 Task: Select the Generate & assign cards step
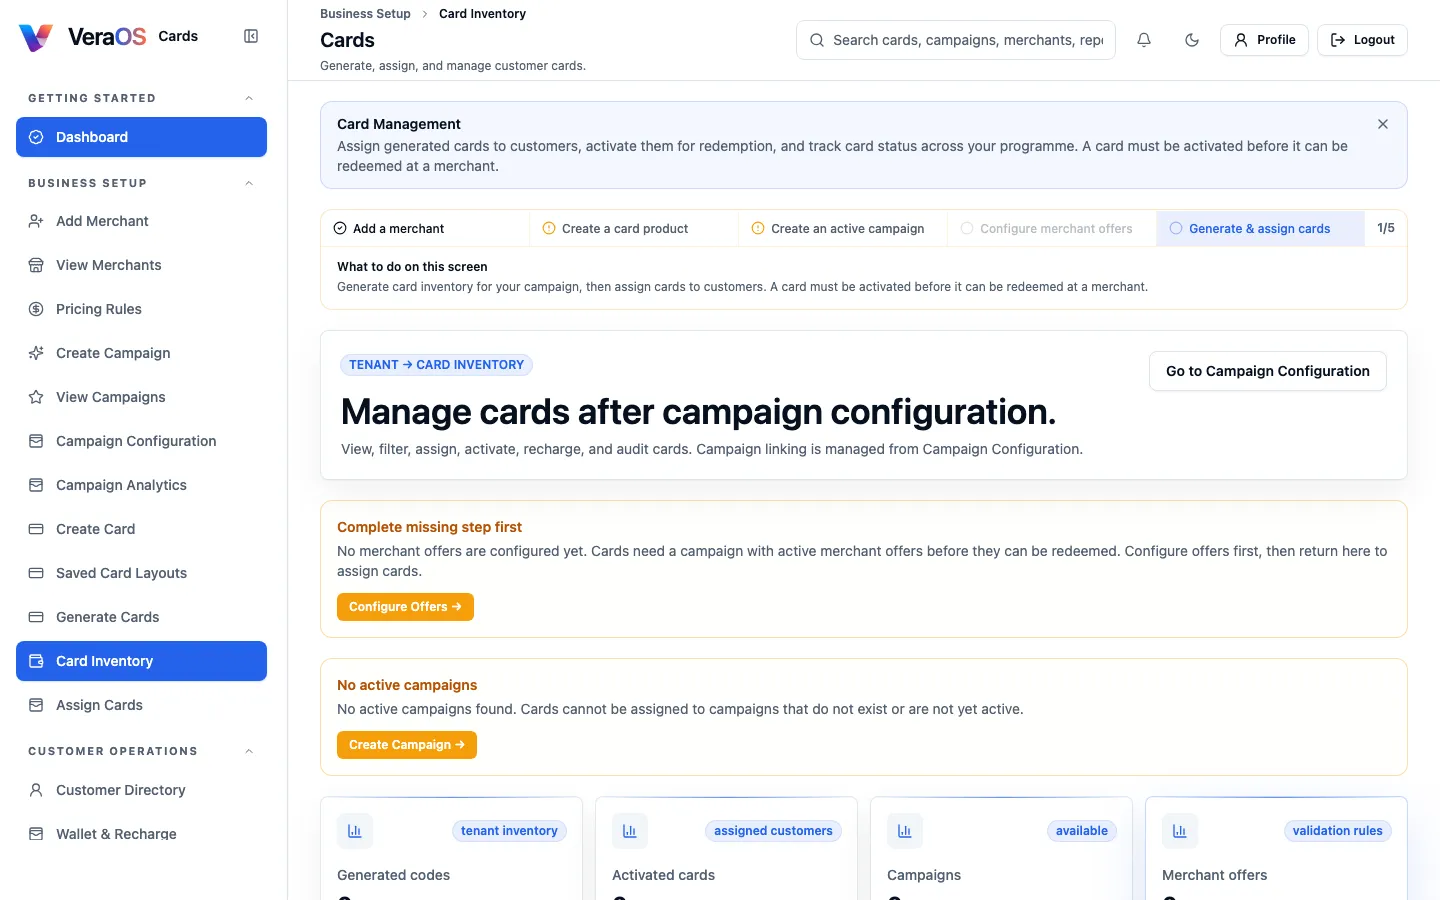point(1260,228)
